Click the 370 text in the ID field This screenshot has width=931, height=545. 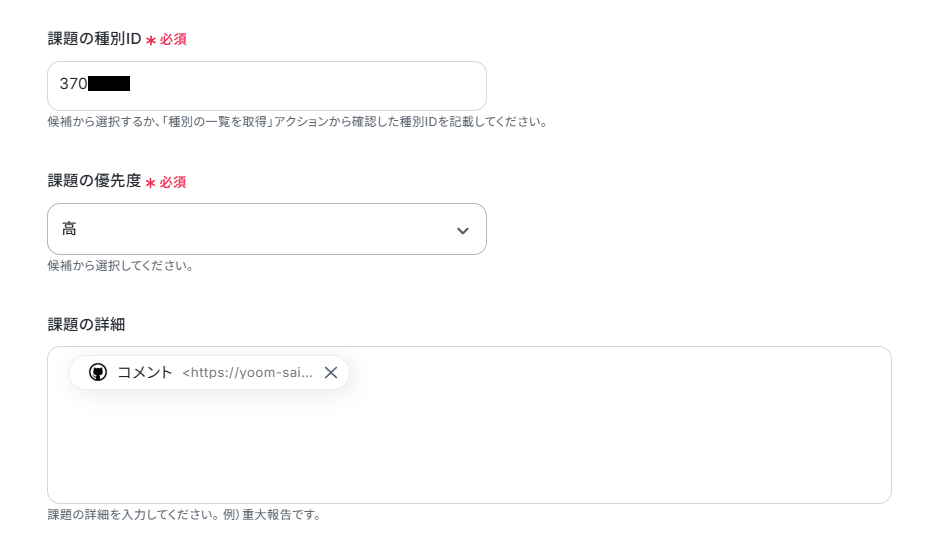click(x=73, y=84)
